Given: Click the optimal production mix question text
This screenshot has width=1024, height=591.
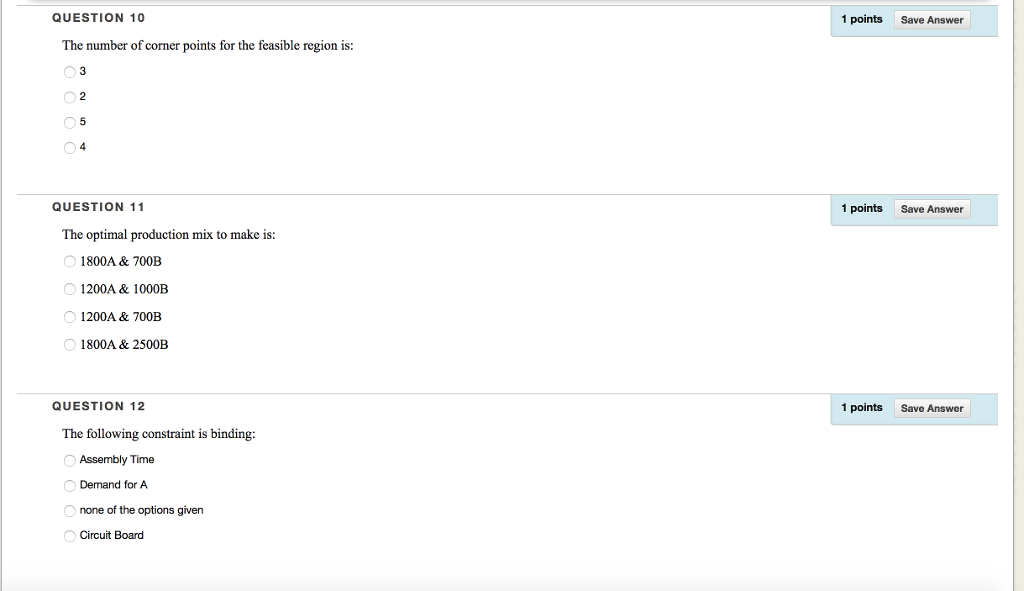Looking at the screenshot, I should 168,235.
